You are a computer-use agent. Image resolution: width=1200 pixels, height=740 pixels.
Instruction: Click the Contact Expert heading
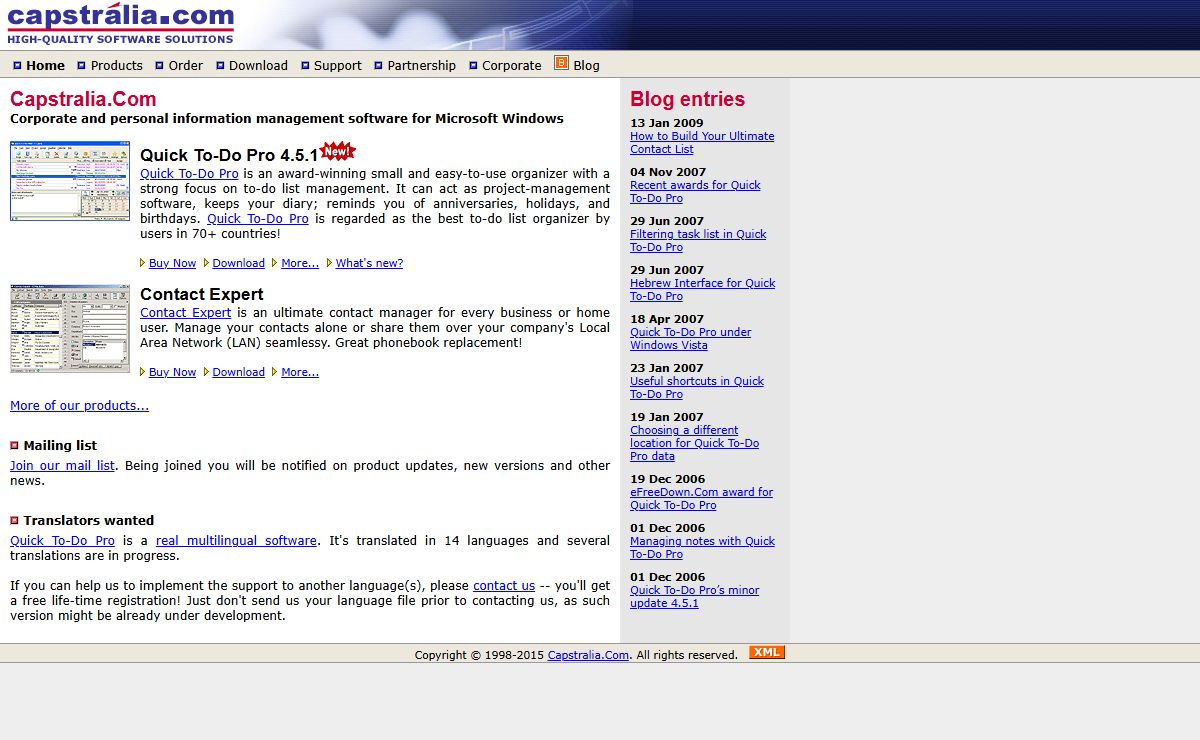(201, 294)
